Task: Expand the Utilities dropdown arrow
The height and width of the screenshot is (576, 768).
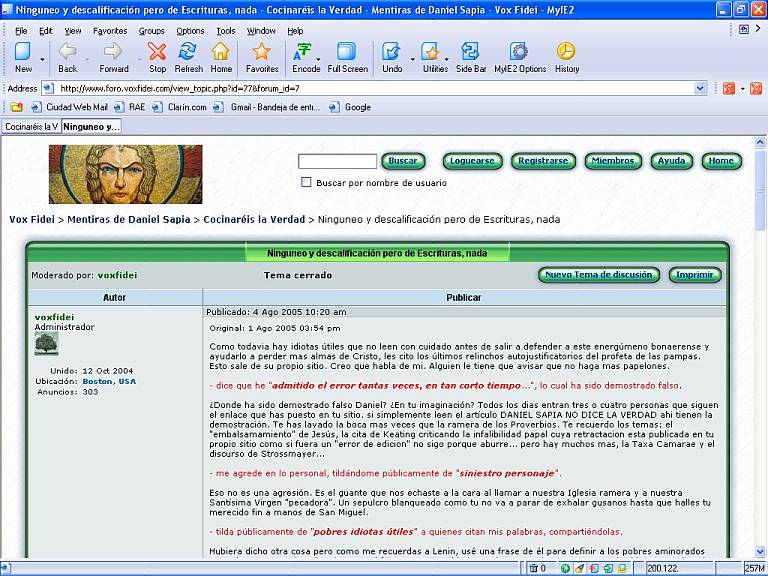Action: coord(447,57)
